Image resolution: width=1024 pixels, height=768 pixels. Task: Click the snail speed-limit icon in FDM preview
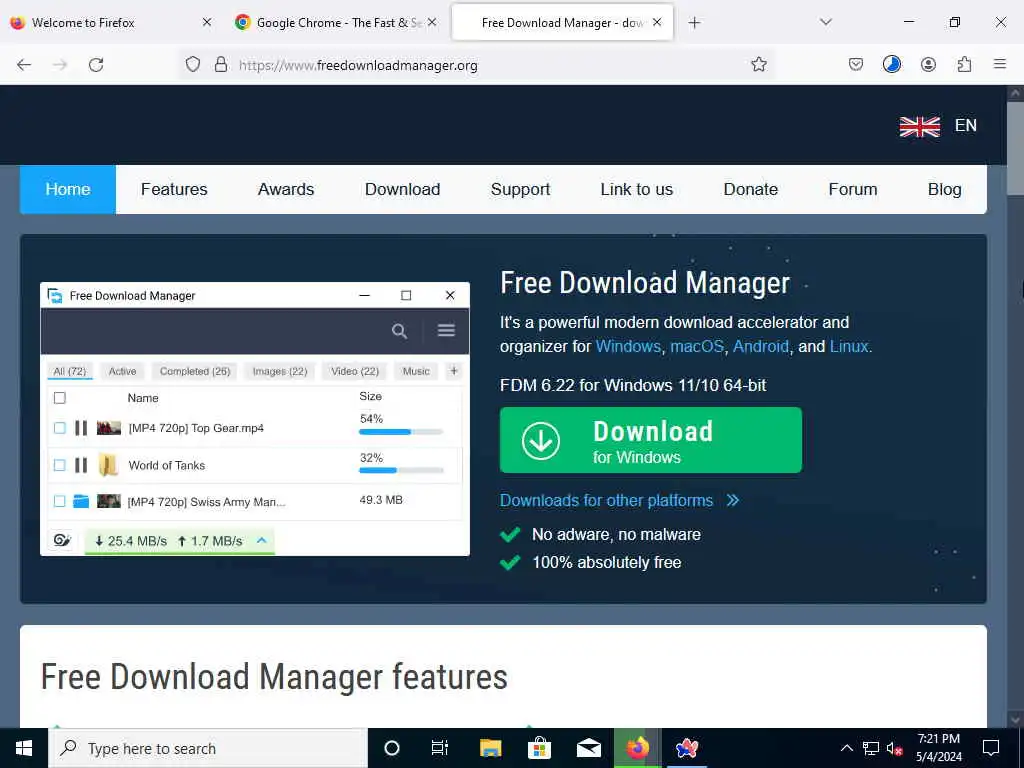[x=62, y=539]
